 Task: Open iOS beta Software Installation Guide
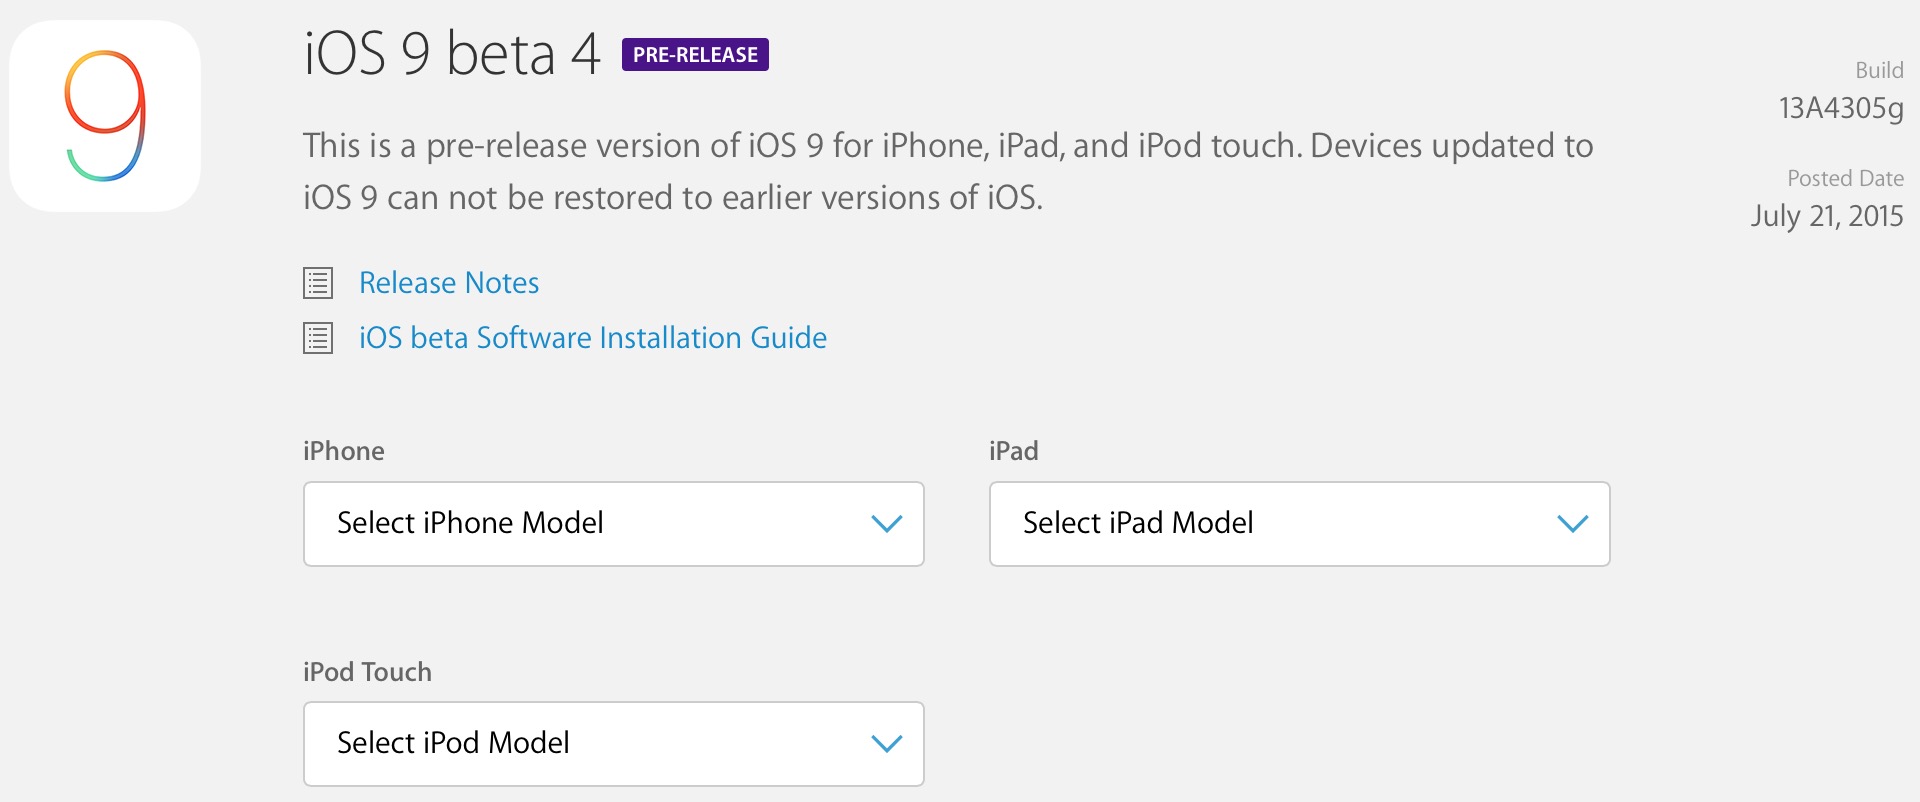tap(593, 338)
